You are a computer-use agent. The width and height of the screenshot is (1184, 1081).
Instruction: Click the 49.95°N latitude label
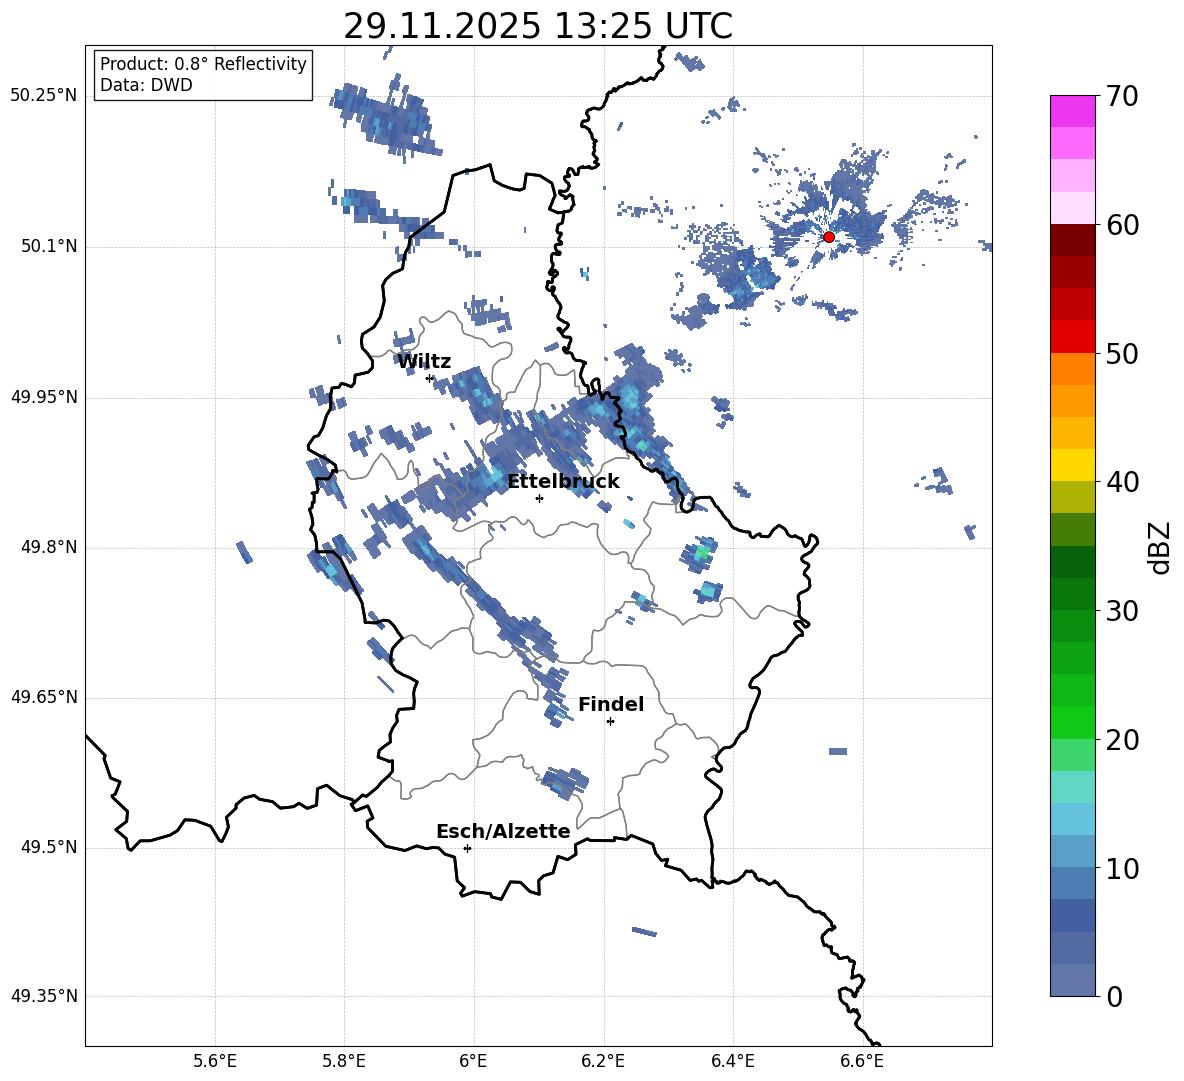click(44, 397)
